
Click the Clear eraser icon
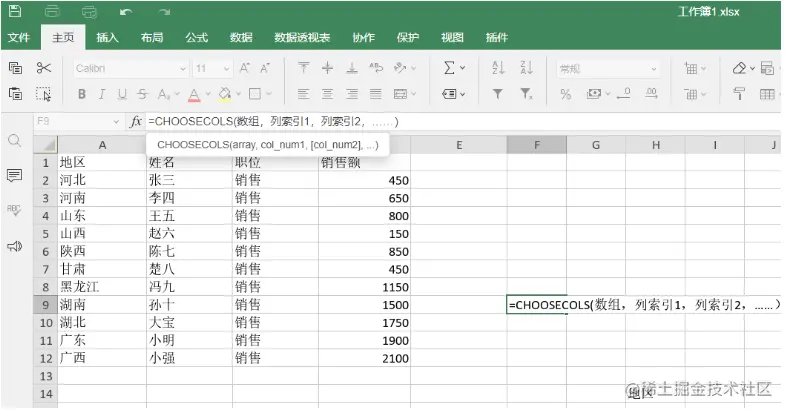(739, 68)
